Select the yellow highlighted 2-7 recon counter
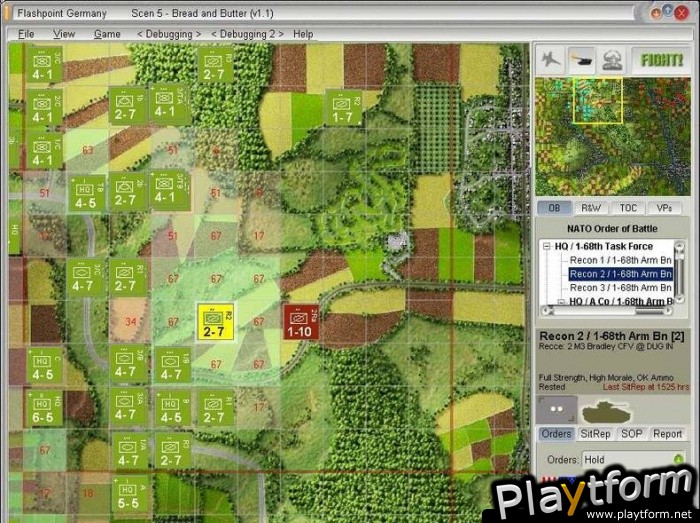Viewport: 700px width, 523px height. pos(216,322)
